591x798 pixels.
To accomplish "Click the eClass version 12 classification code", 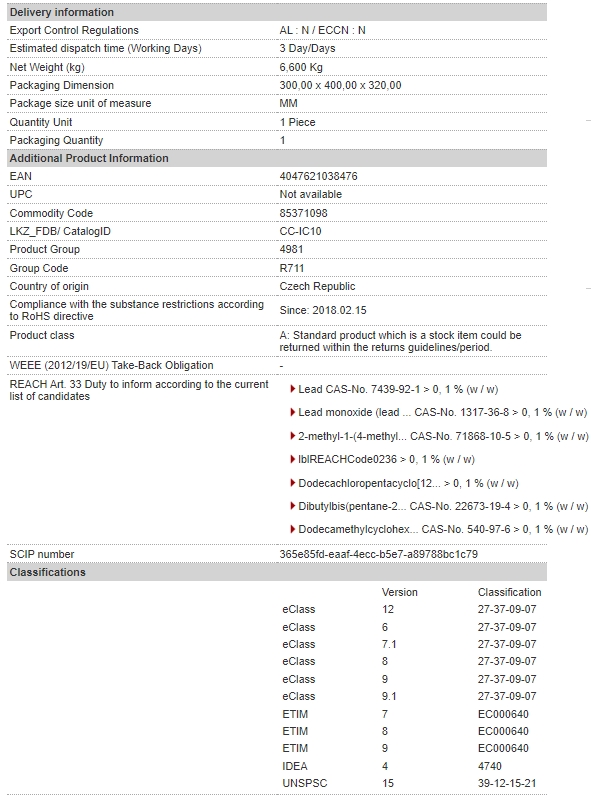I will [506, 609].
